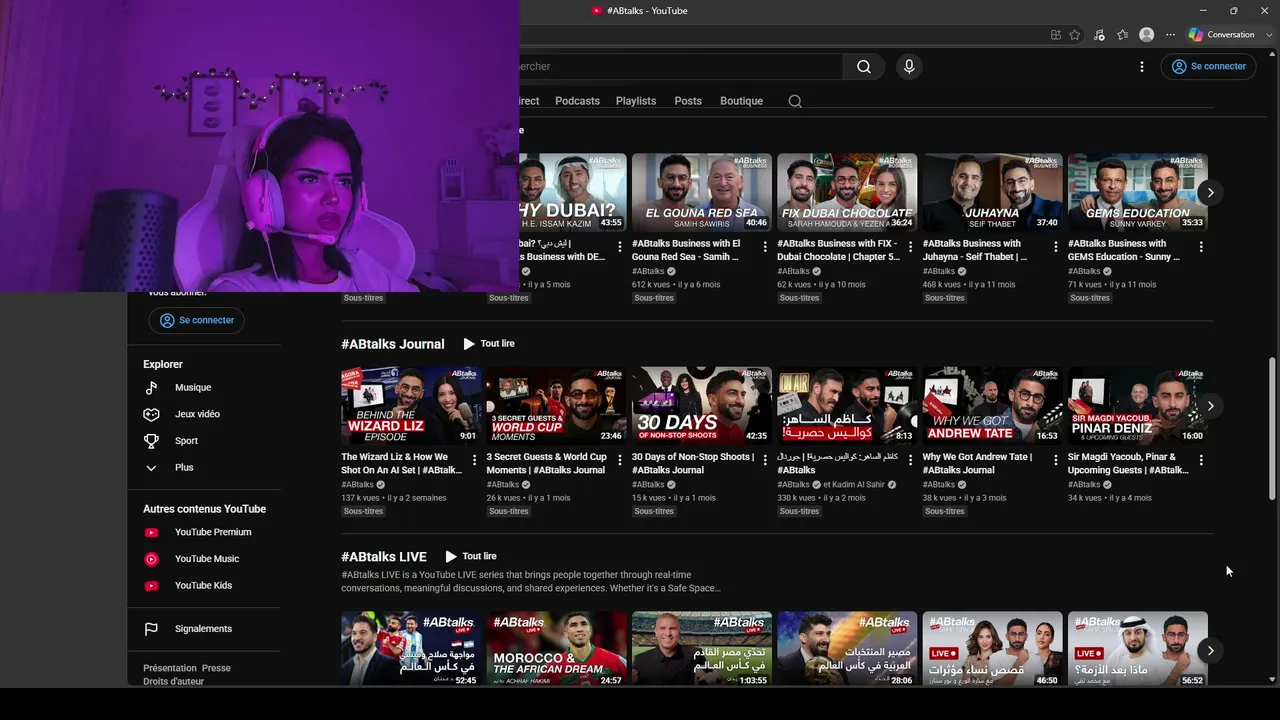The height and width of the screenshot is (720, 1280).
Task: Open options menu for Andrew Tate video
Action: tap(1056, 460)
